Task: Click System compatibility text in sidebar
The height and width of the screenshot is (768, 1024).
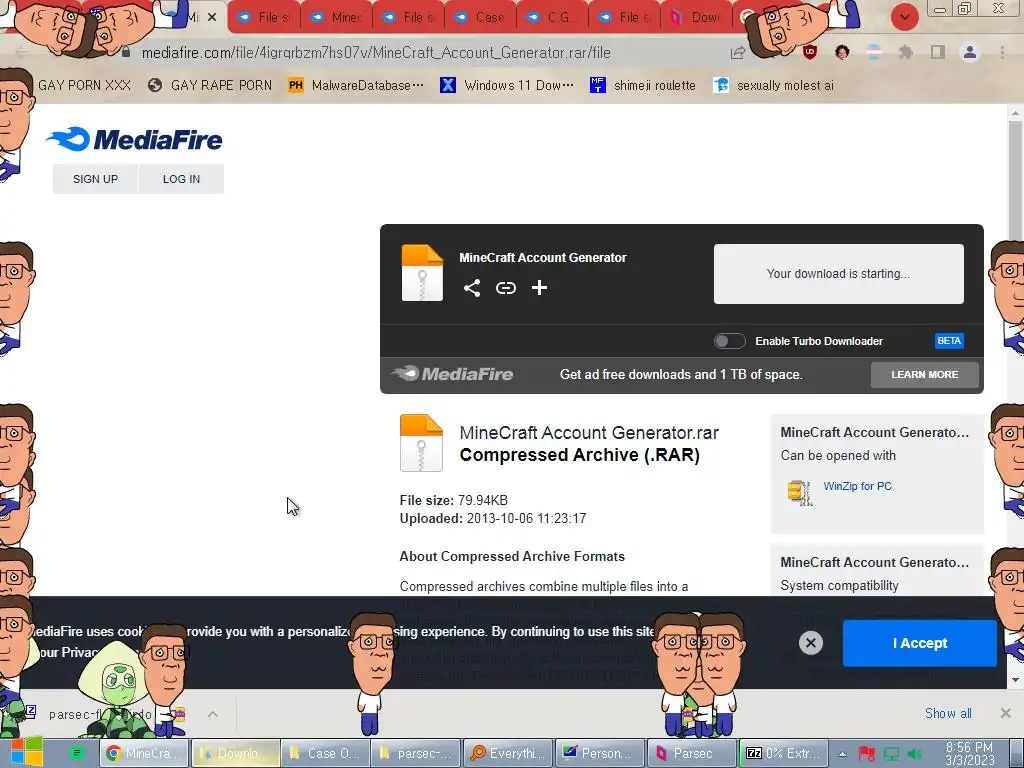Action: coord(839,585)
